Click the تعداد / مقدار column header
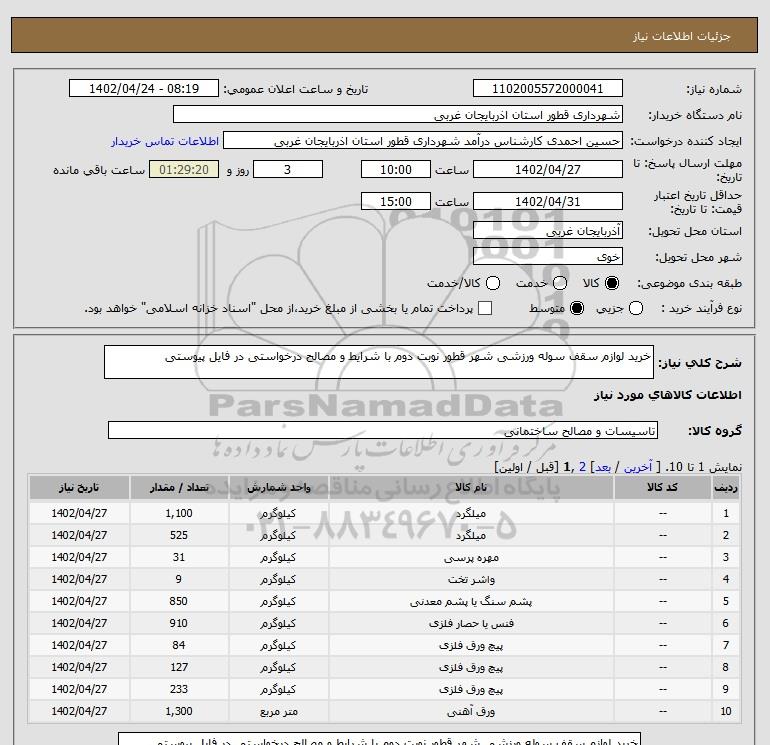770x745 pixels. coord(179,487)
